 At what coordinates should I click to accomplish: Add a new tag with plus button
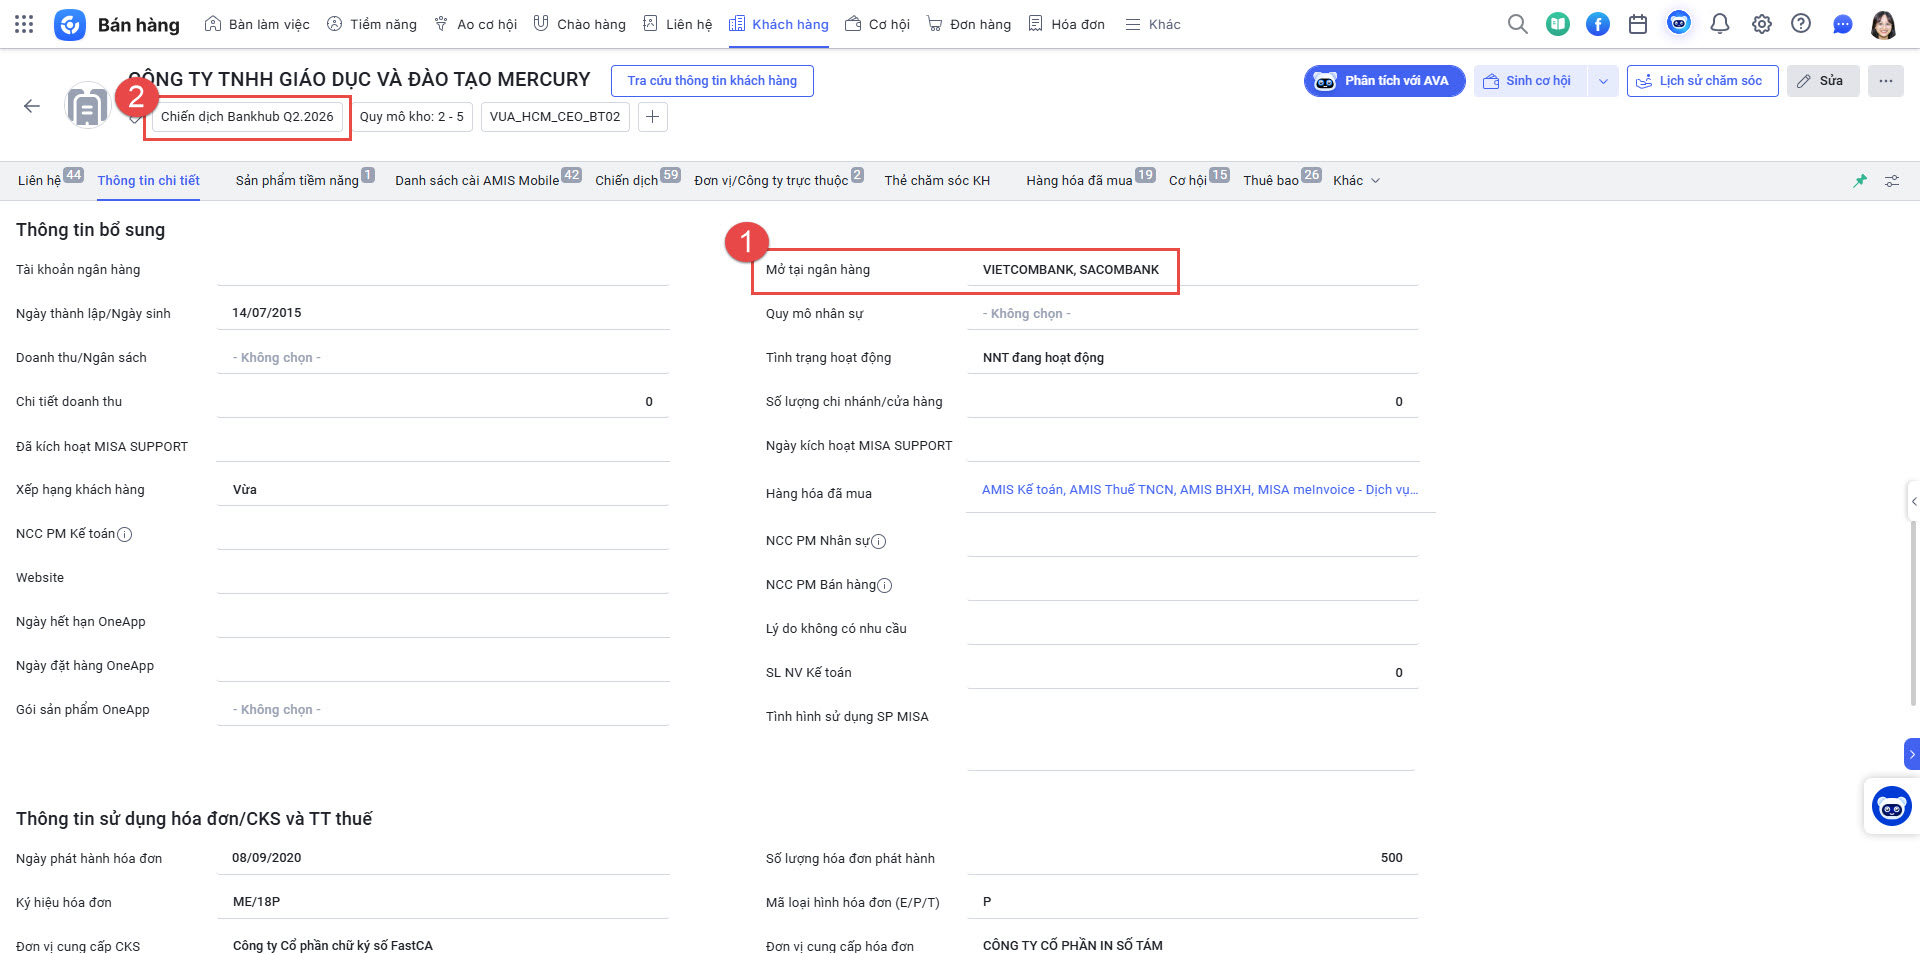652,117
